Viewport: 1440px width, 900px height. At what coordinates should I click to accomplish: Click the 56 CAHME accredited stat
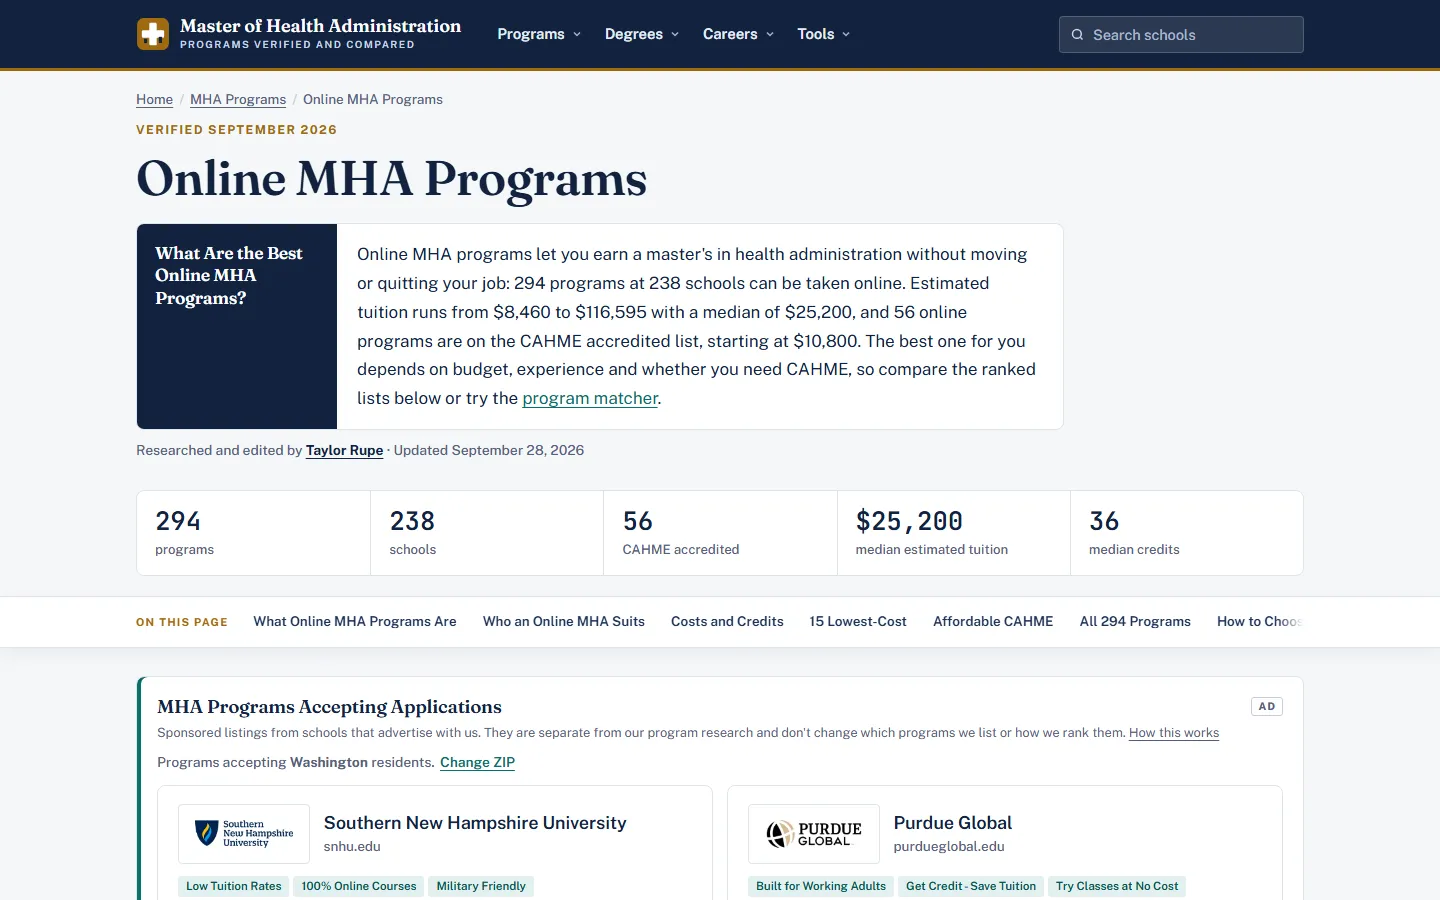click(720, 533)
